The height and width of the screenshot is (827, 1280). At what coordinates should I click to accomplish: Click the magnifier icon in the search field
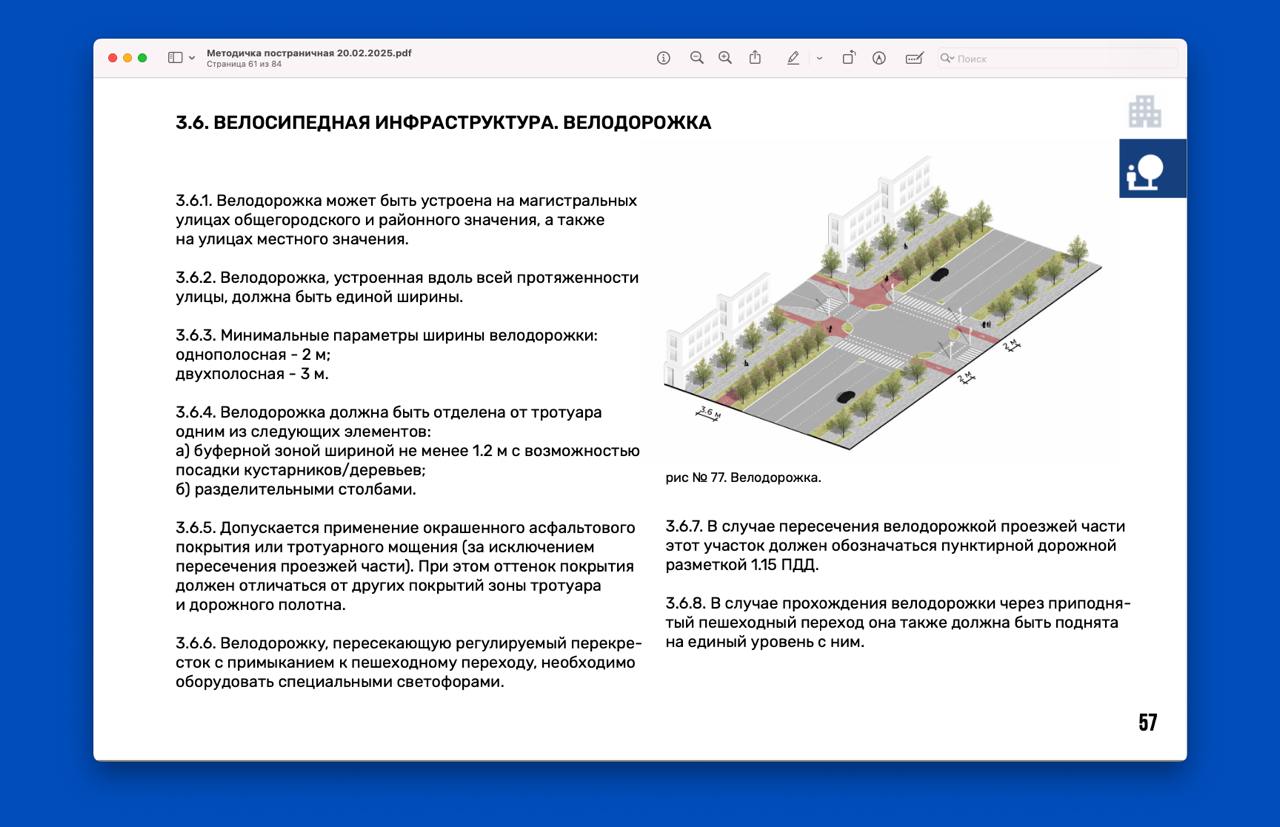pyautogui.click(x=946, y=58)
